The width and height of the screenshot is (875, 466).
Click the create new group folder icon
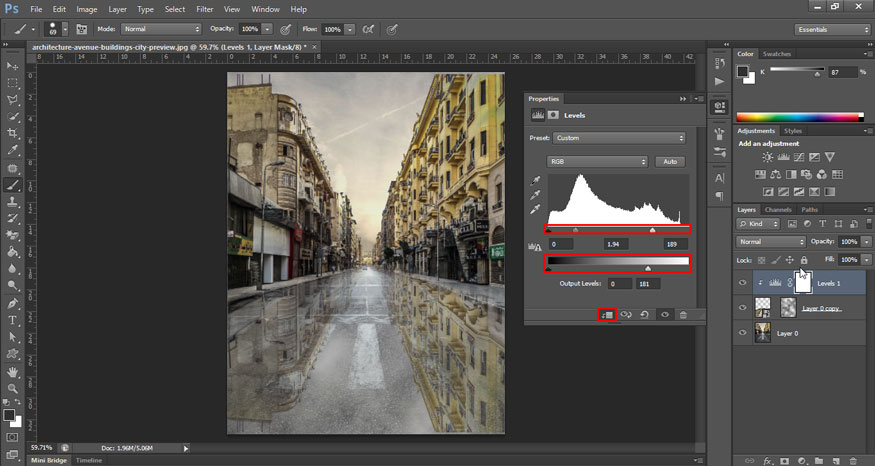click(x=819, y=461)
